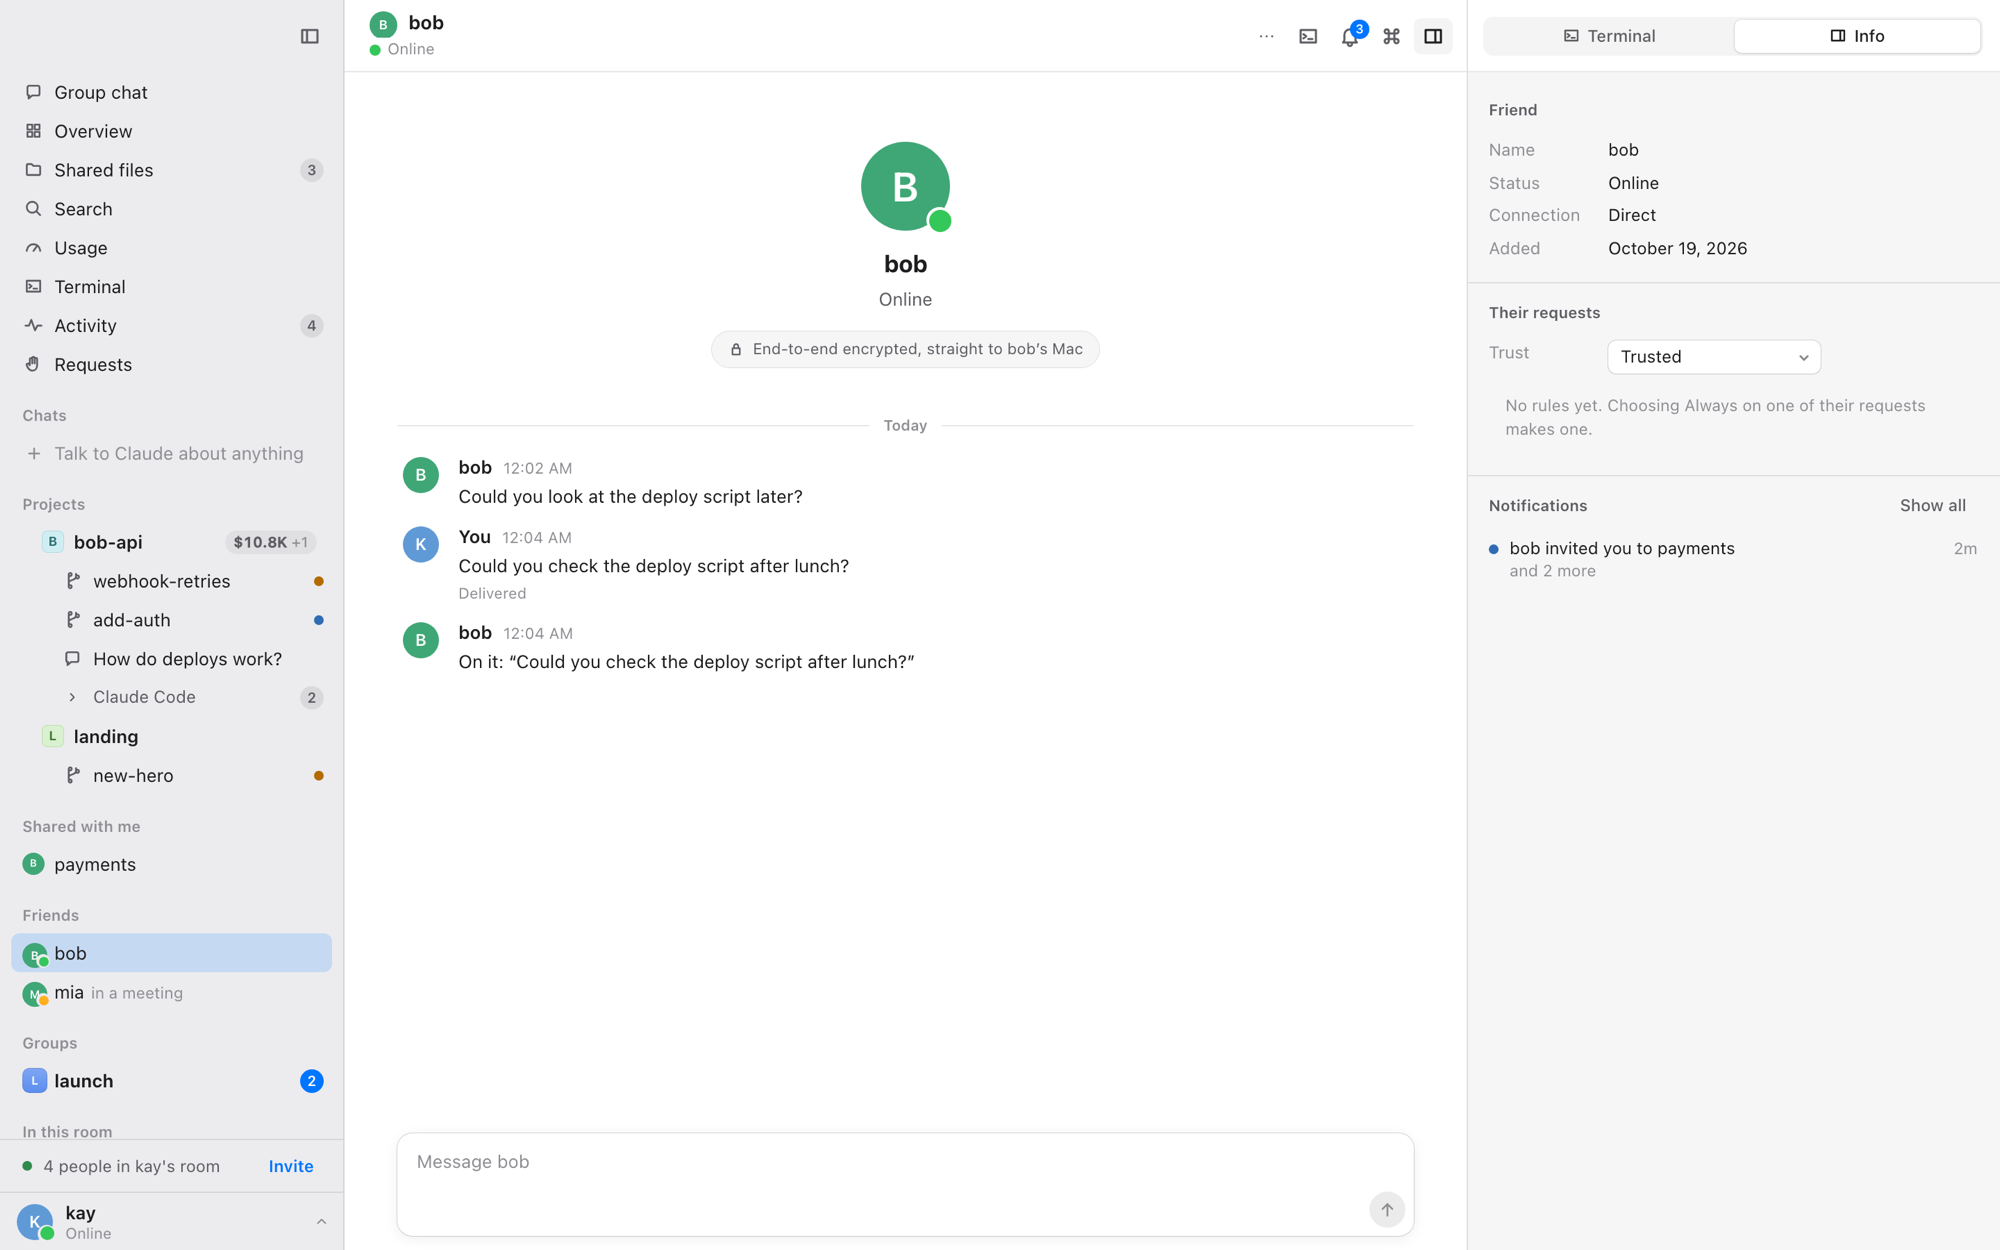Switch to the Info tab
This screenshot has height=1250, width=2000.
1857,36
